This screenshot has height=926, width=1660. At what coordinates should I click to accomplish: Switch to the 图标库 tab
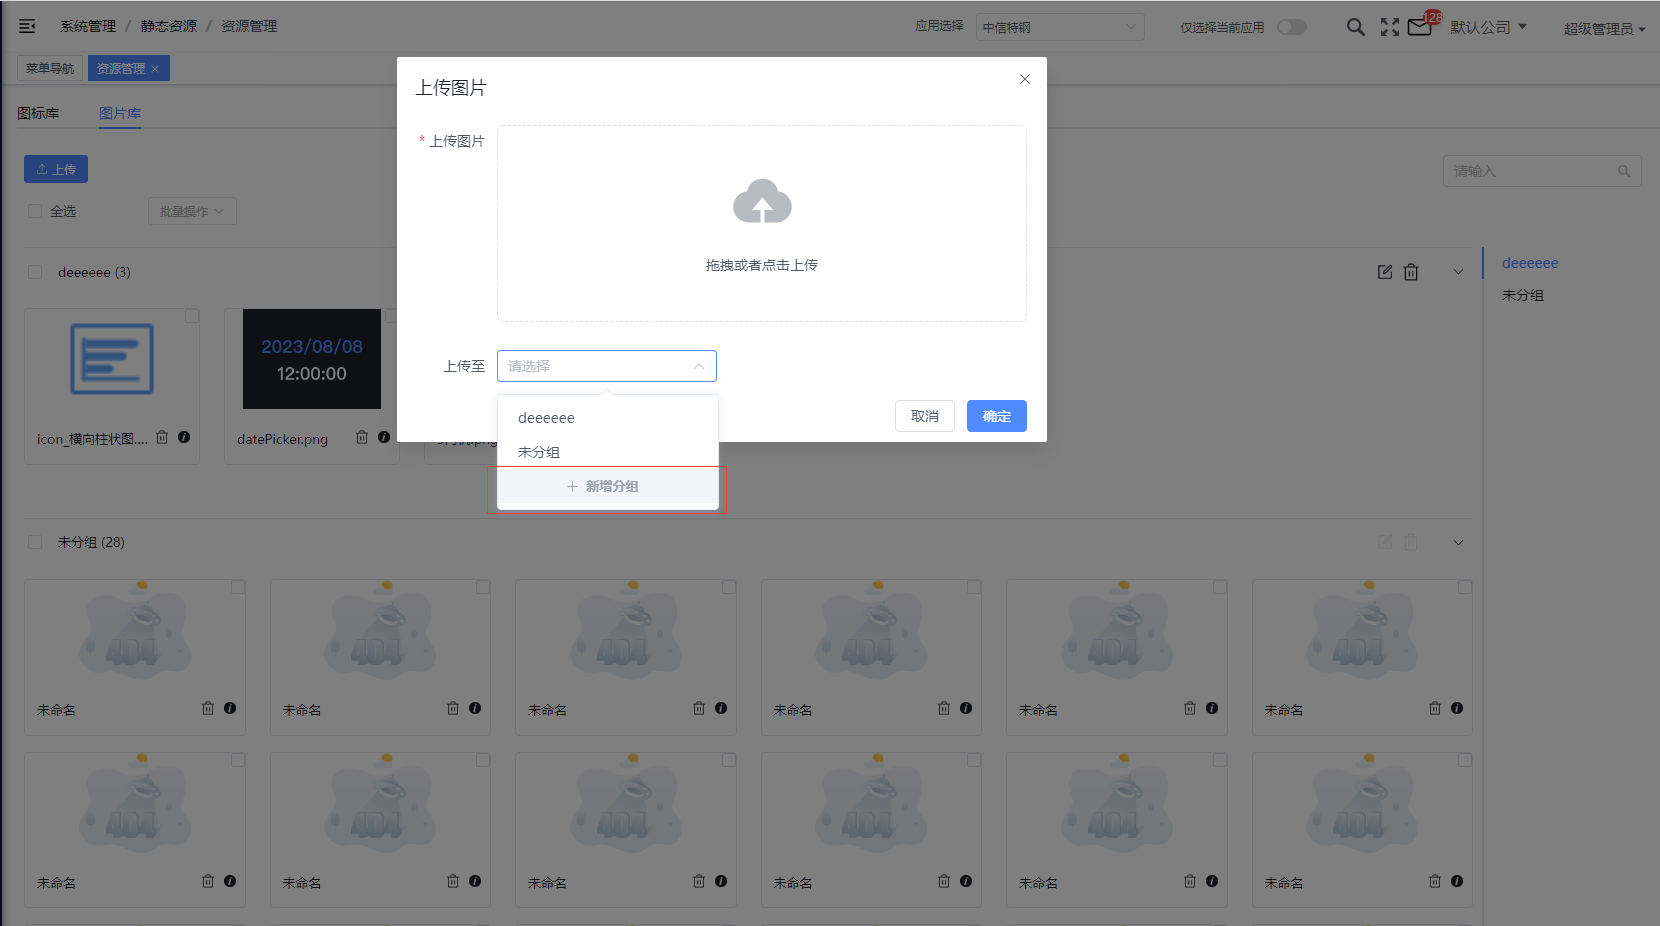(x=38, y=113)
